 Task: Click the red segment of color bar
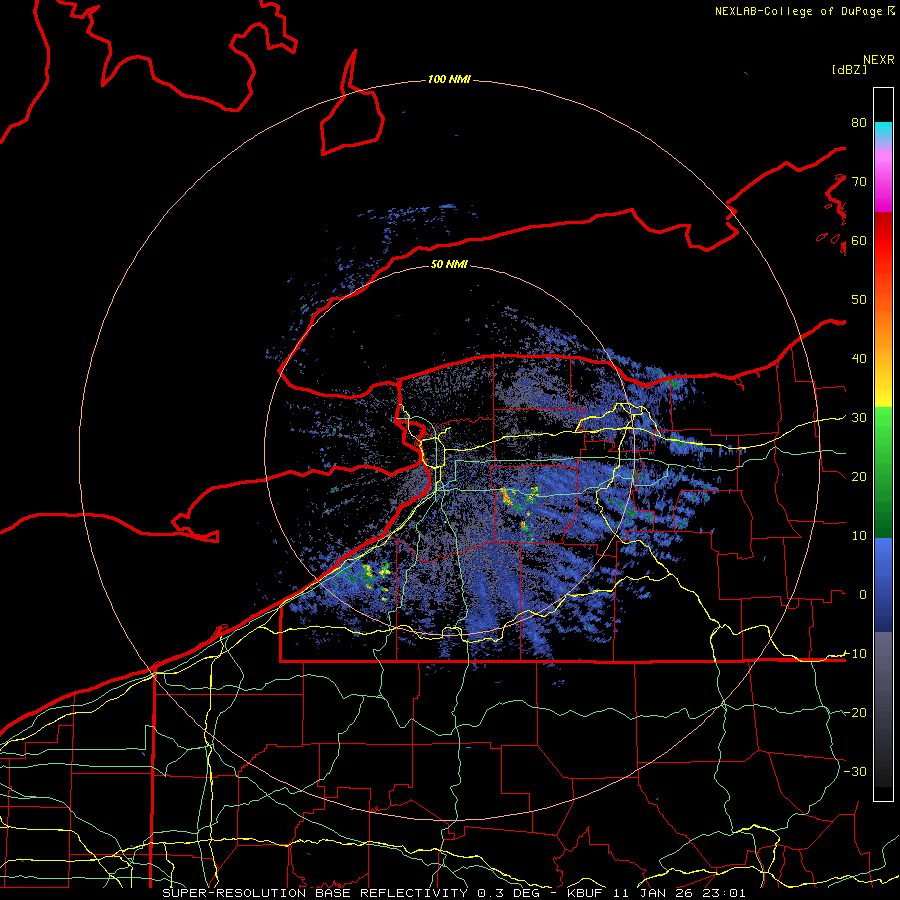click(883, 241)
